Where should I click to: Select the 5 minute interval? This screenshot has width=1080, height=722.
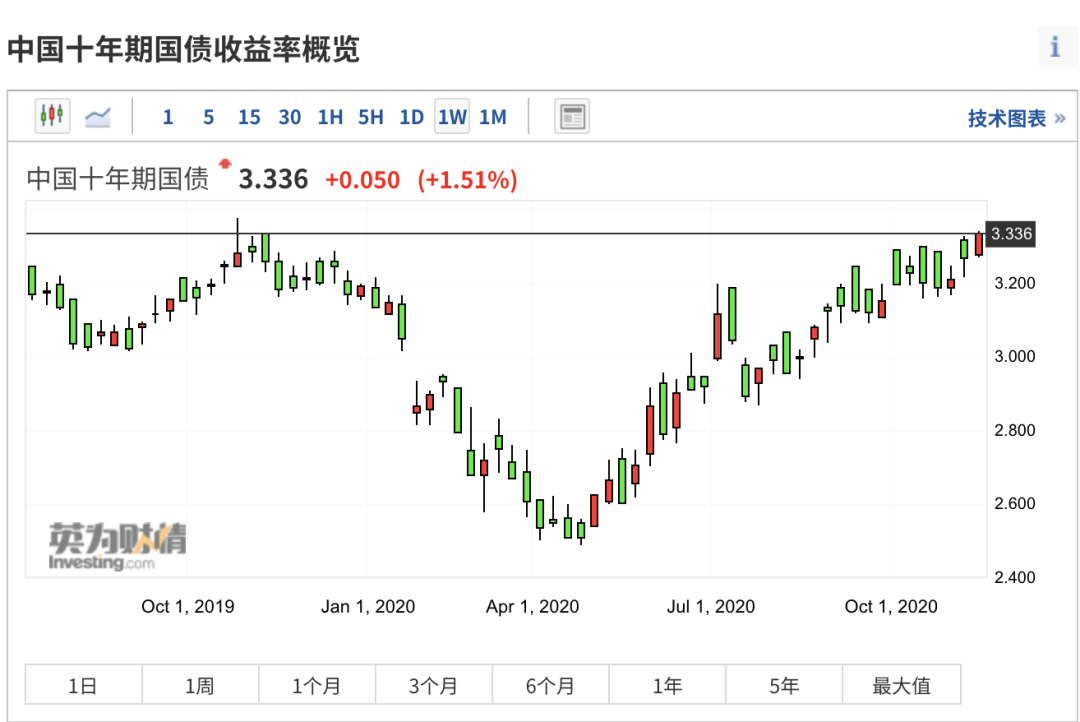point(209,117)
